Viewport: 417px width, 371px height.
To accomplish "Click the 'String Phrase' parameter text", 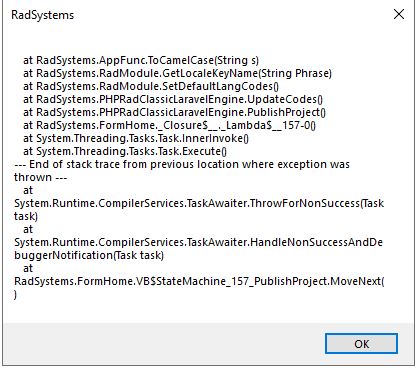I will [x=296, y=73].
